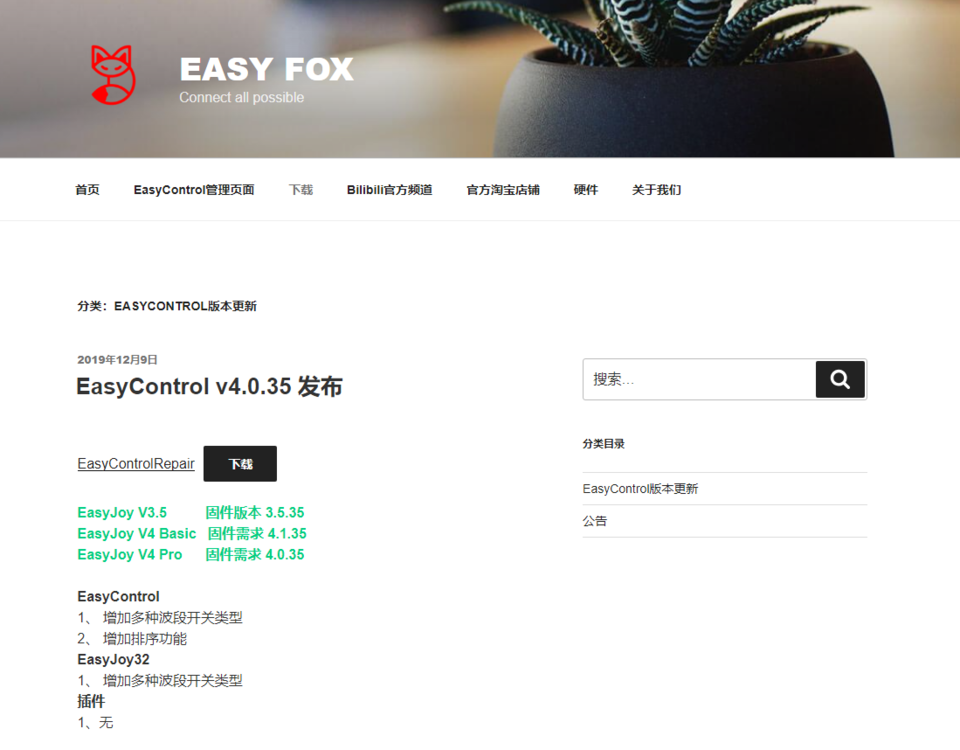Open the 下载 navigation menu item
Viewport: 960px width, 750px height.
pos(301,190)
